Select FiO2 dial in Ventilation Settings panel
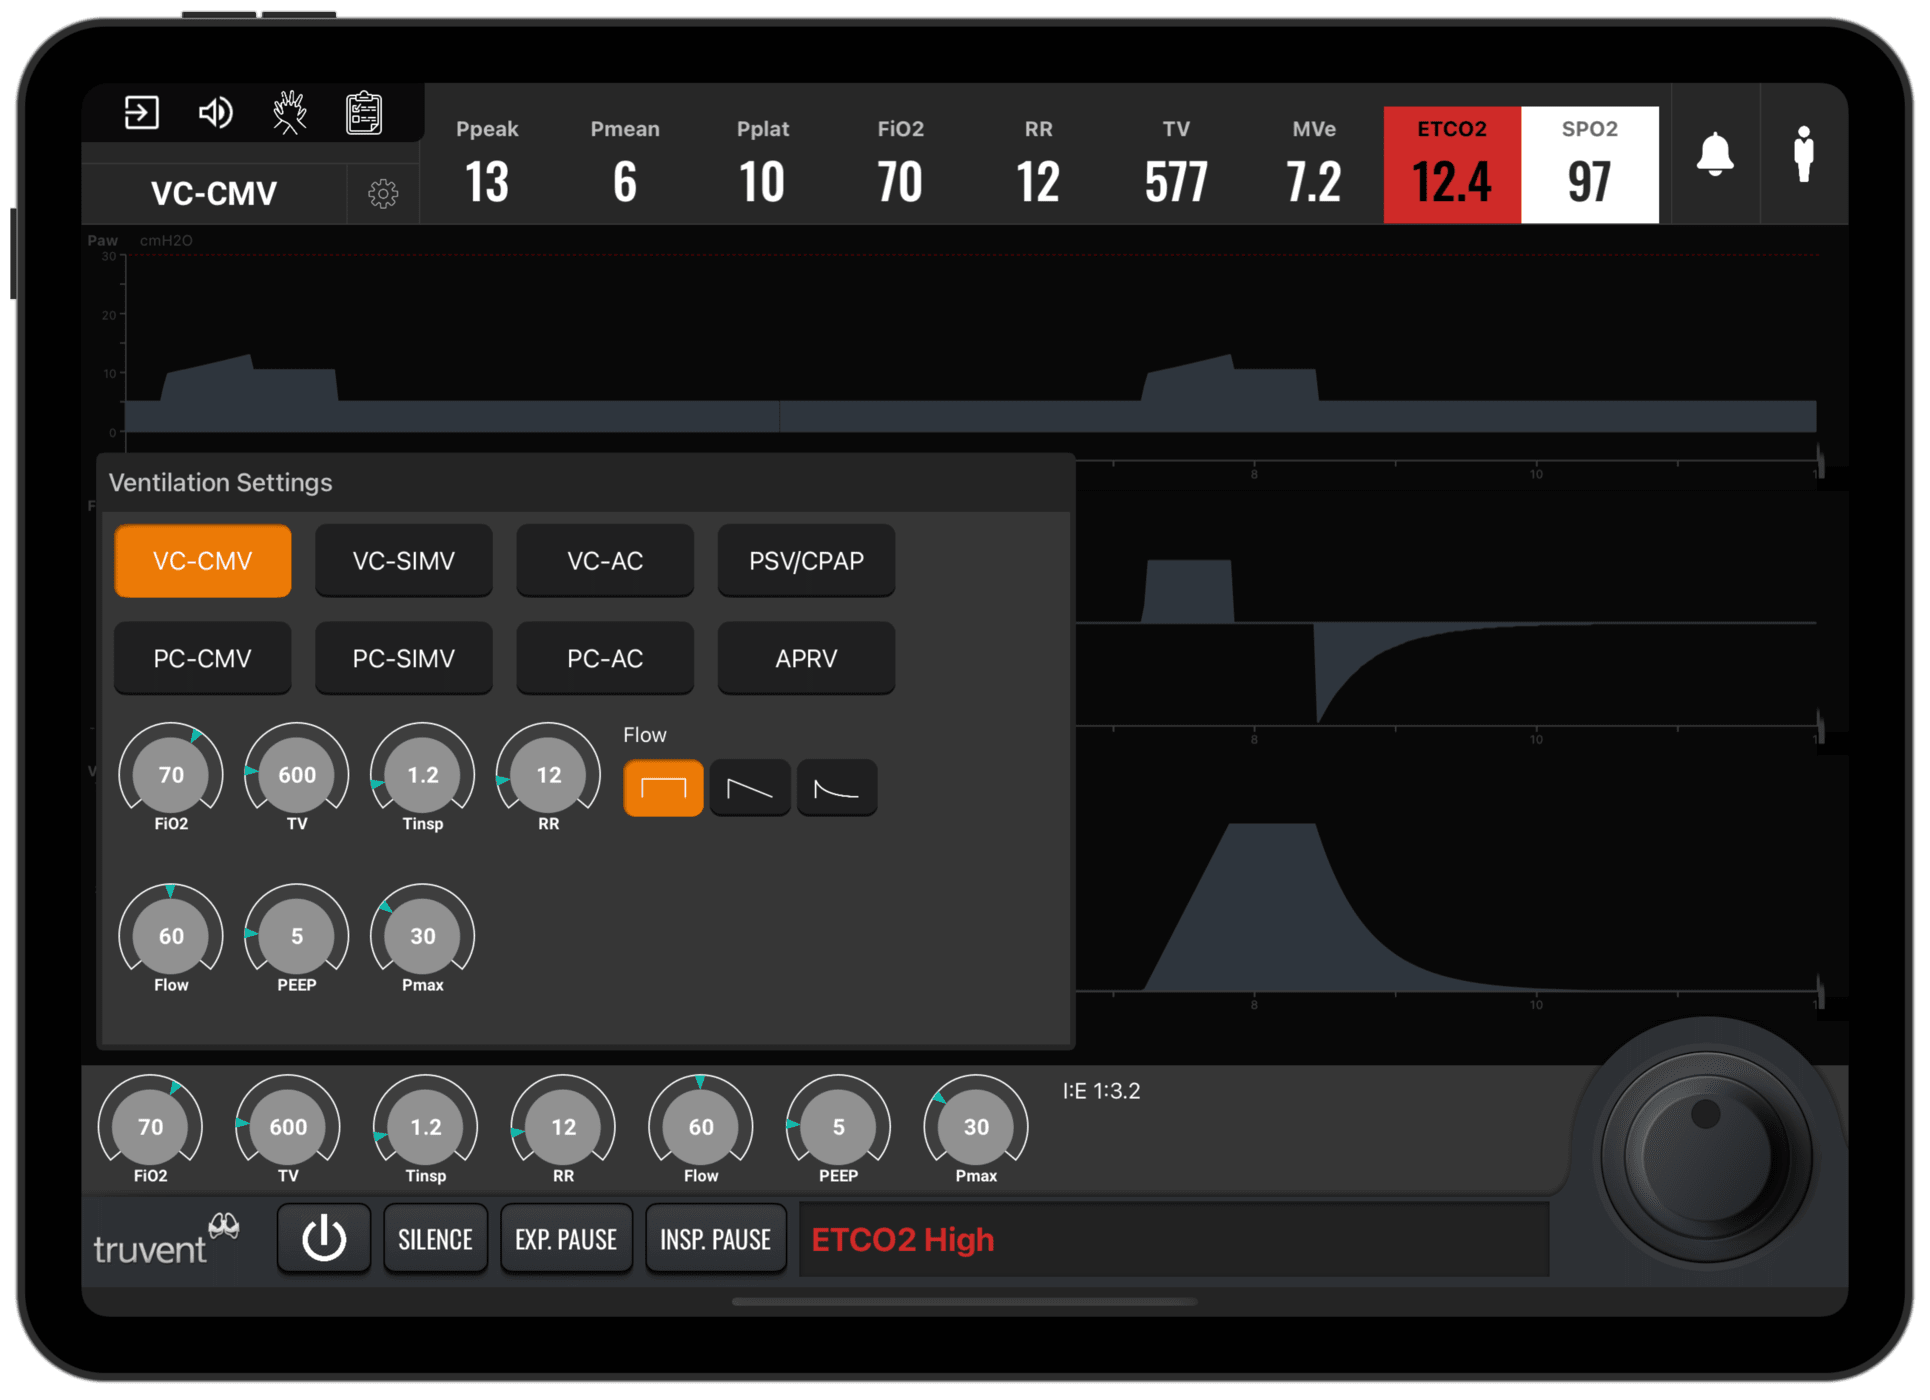 171,775
